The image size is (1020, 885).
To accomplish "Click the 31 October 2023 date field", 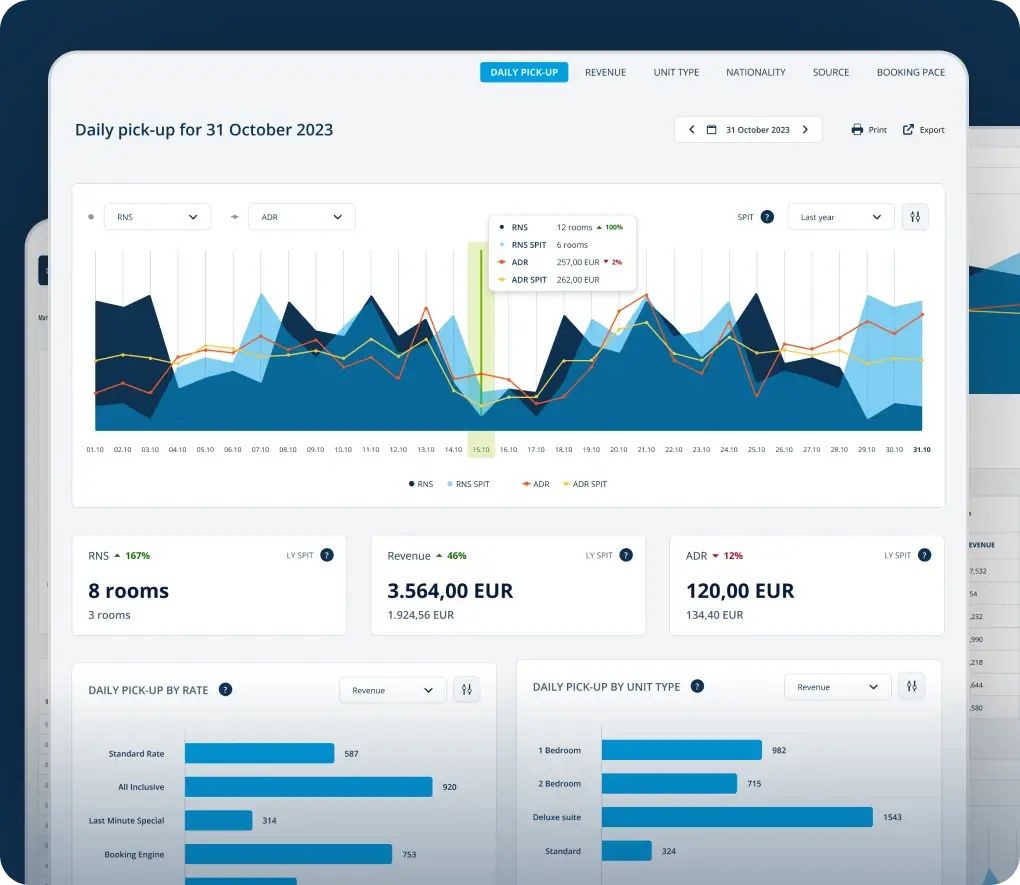I will tap(748, 129).
